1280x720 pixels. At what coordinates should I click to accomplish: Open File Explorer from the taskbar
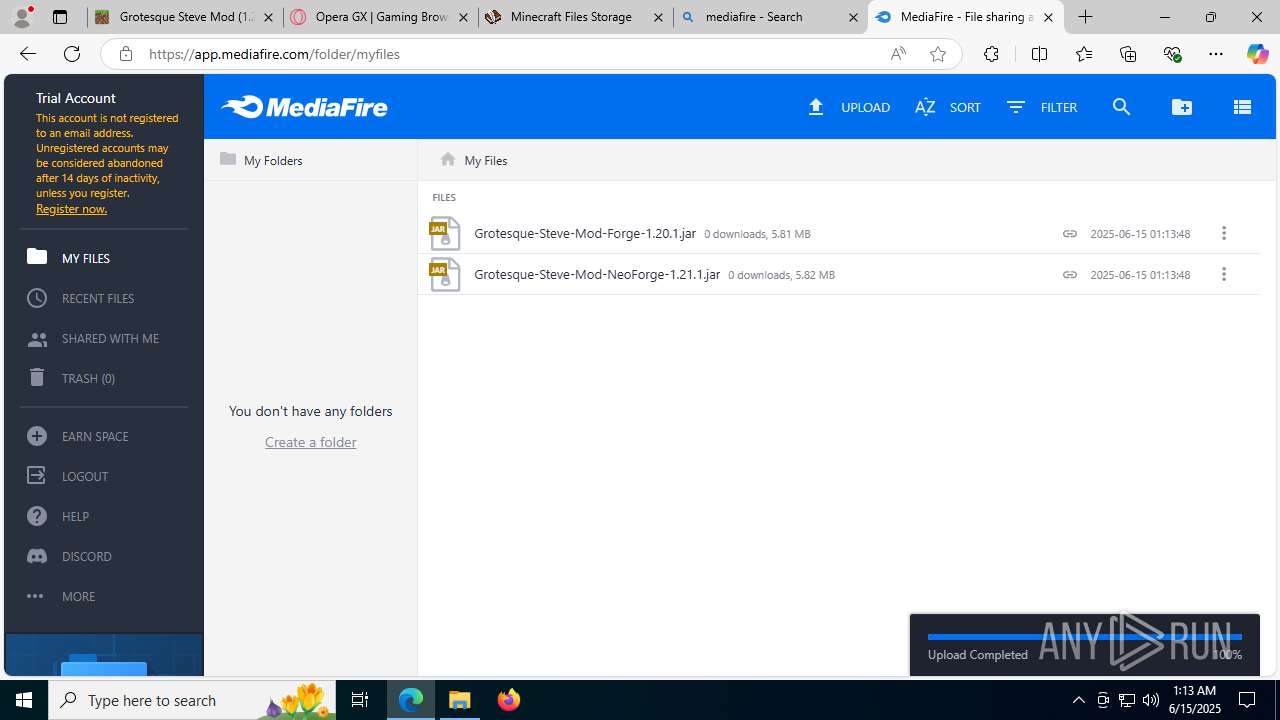pyautogui.click(x=460, y=700)
